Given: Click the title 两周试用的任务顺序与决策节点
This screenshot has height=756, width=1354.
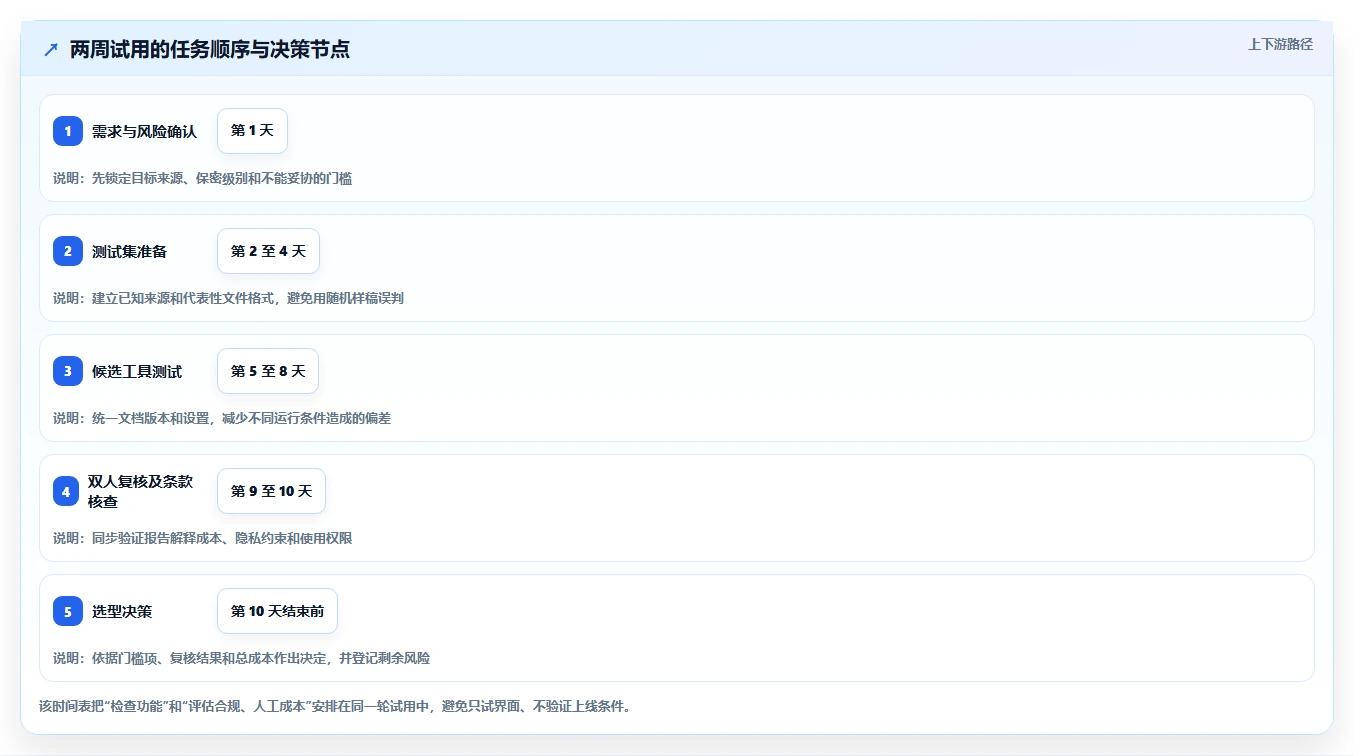Looking at the screenshot, I should (210, 49).
